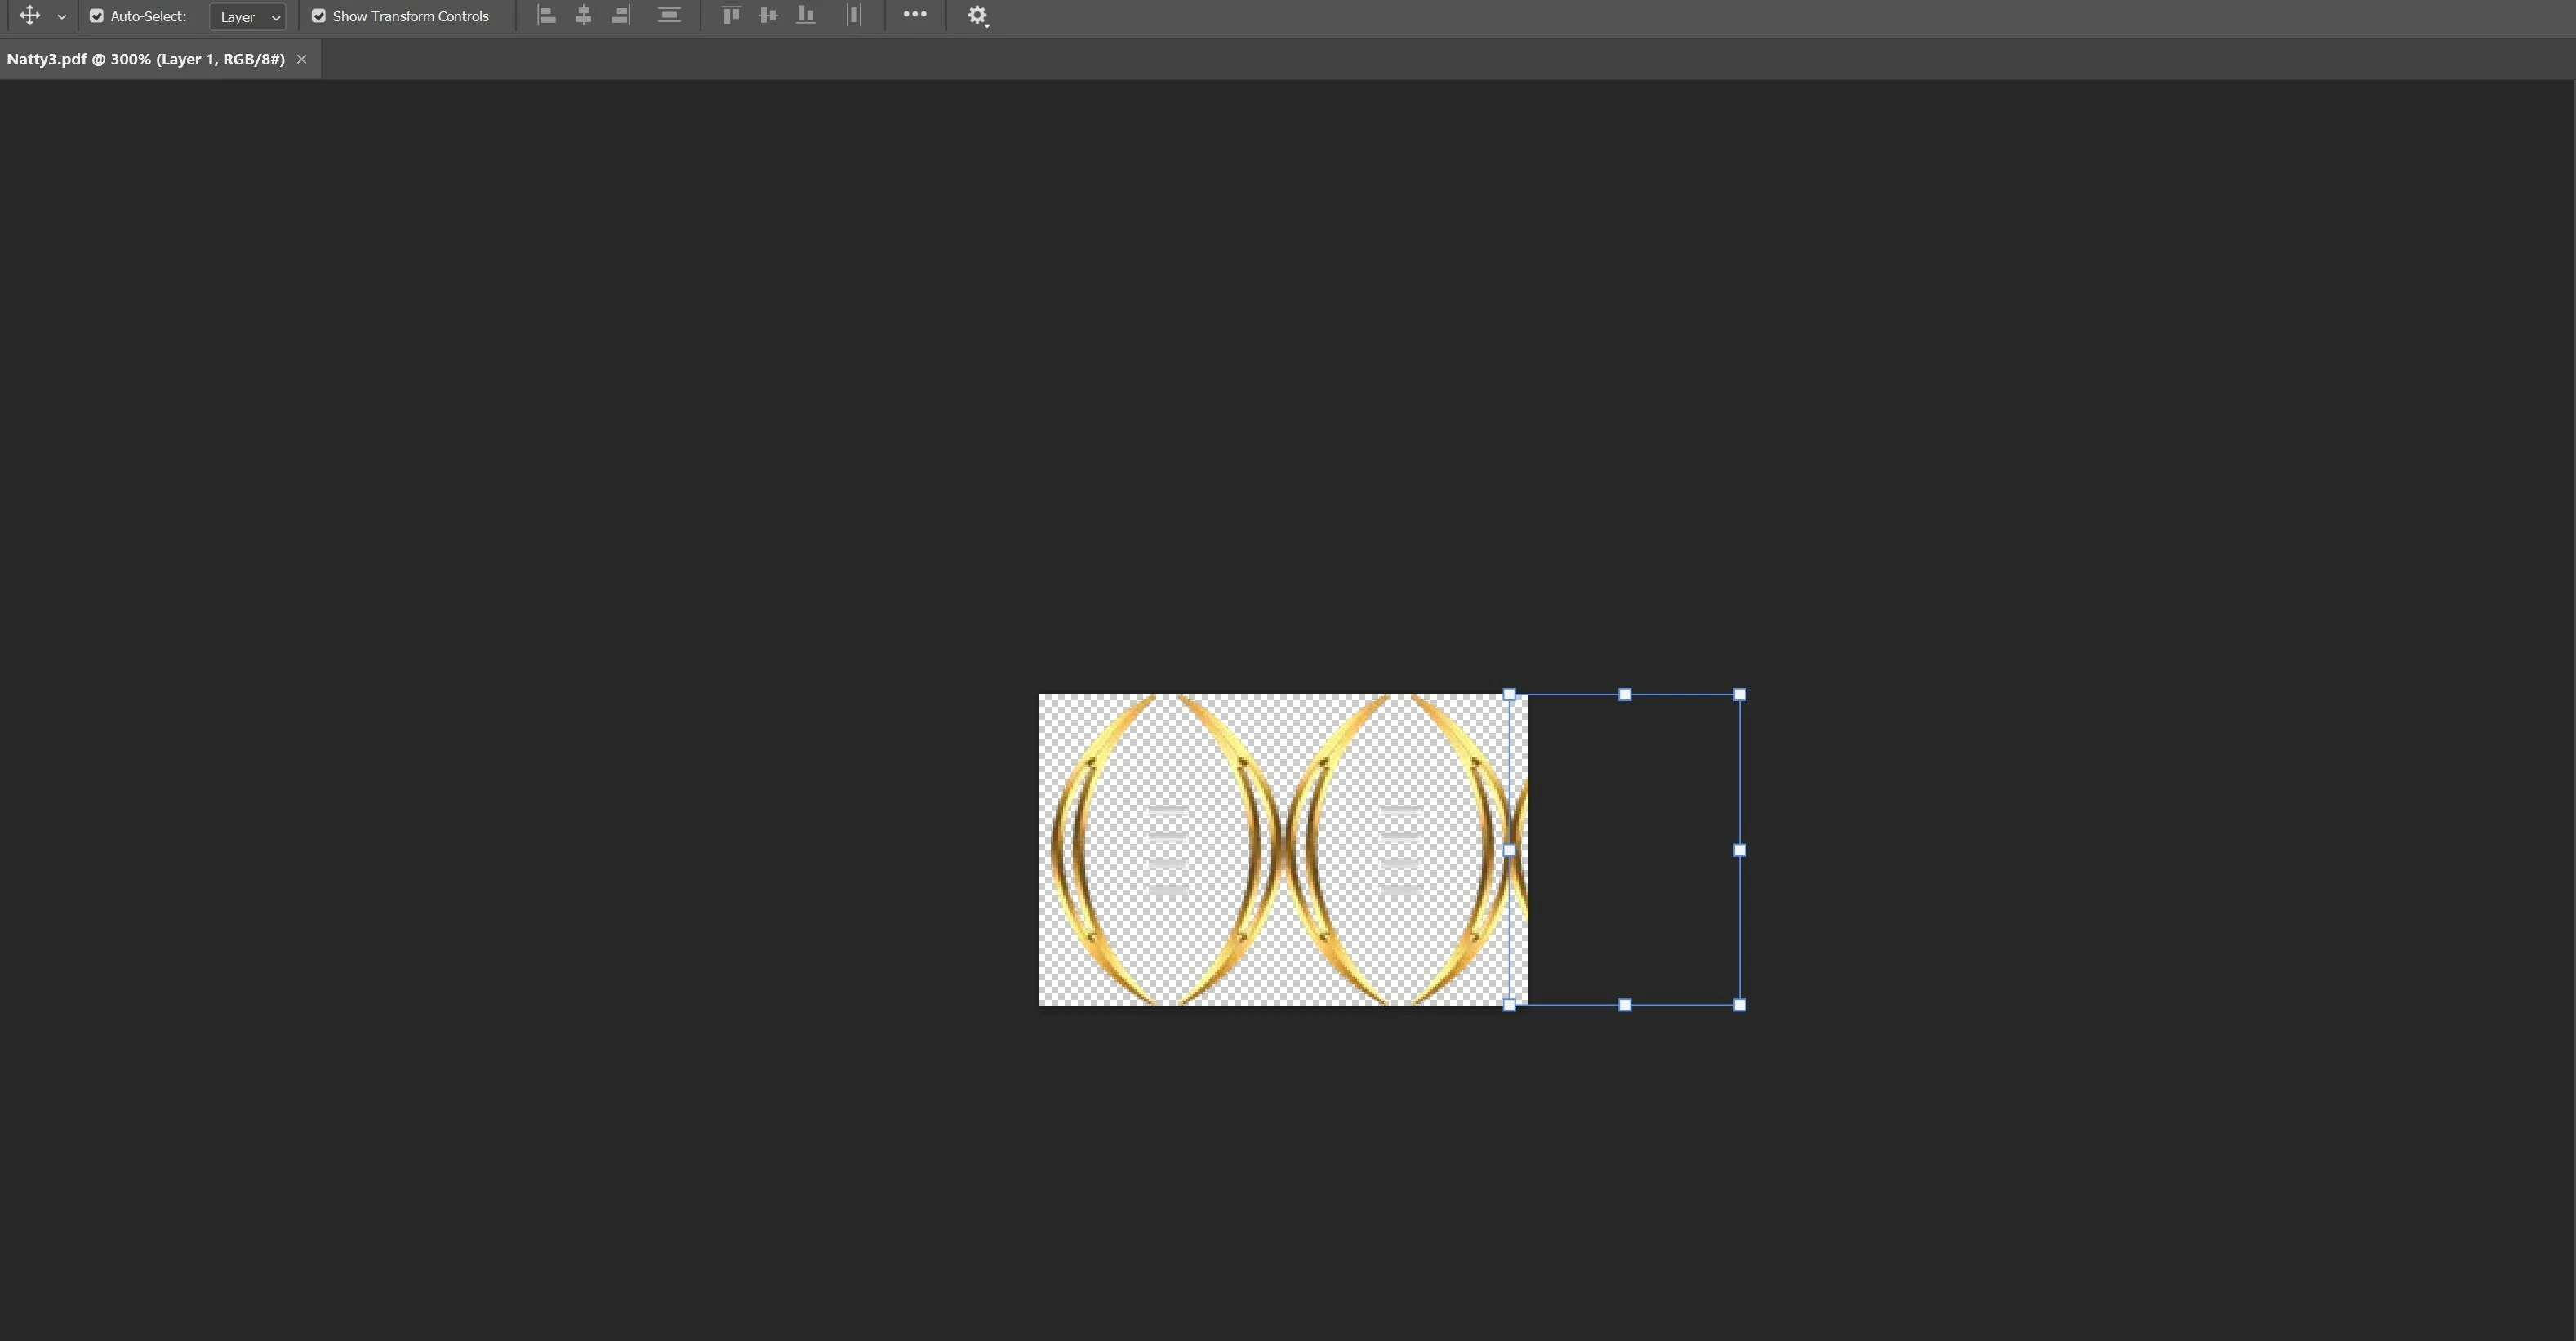2576x1341 pixels.
Task: Click Align Right Edges icon
Action: tap(621, 15)
